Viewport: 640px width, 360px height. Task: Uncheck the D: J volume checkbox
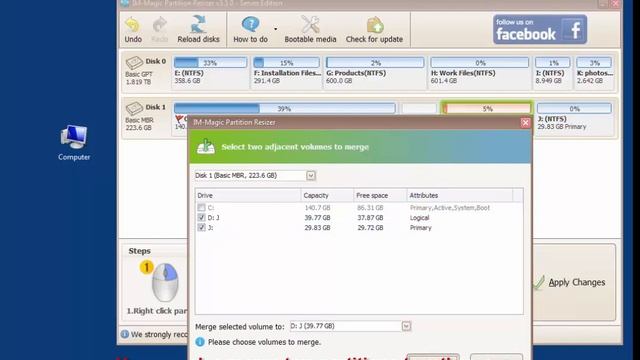[x=201, y=218]
